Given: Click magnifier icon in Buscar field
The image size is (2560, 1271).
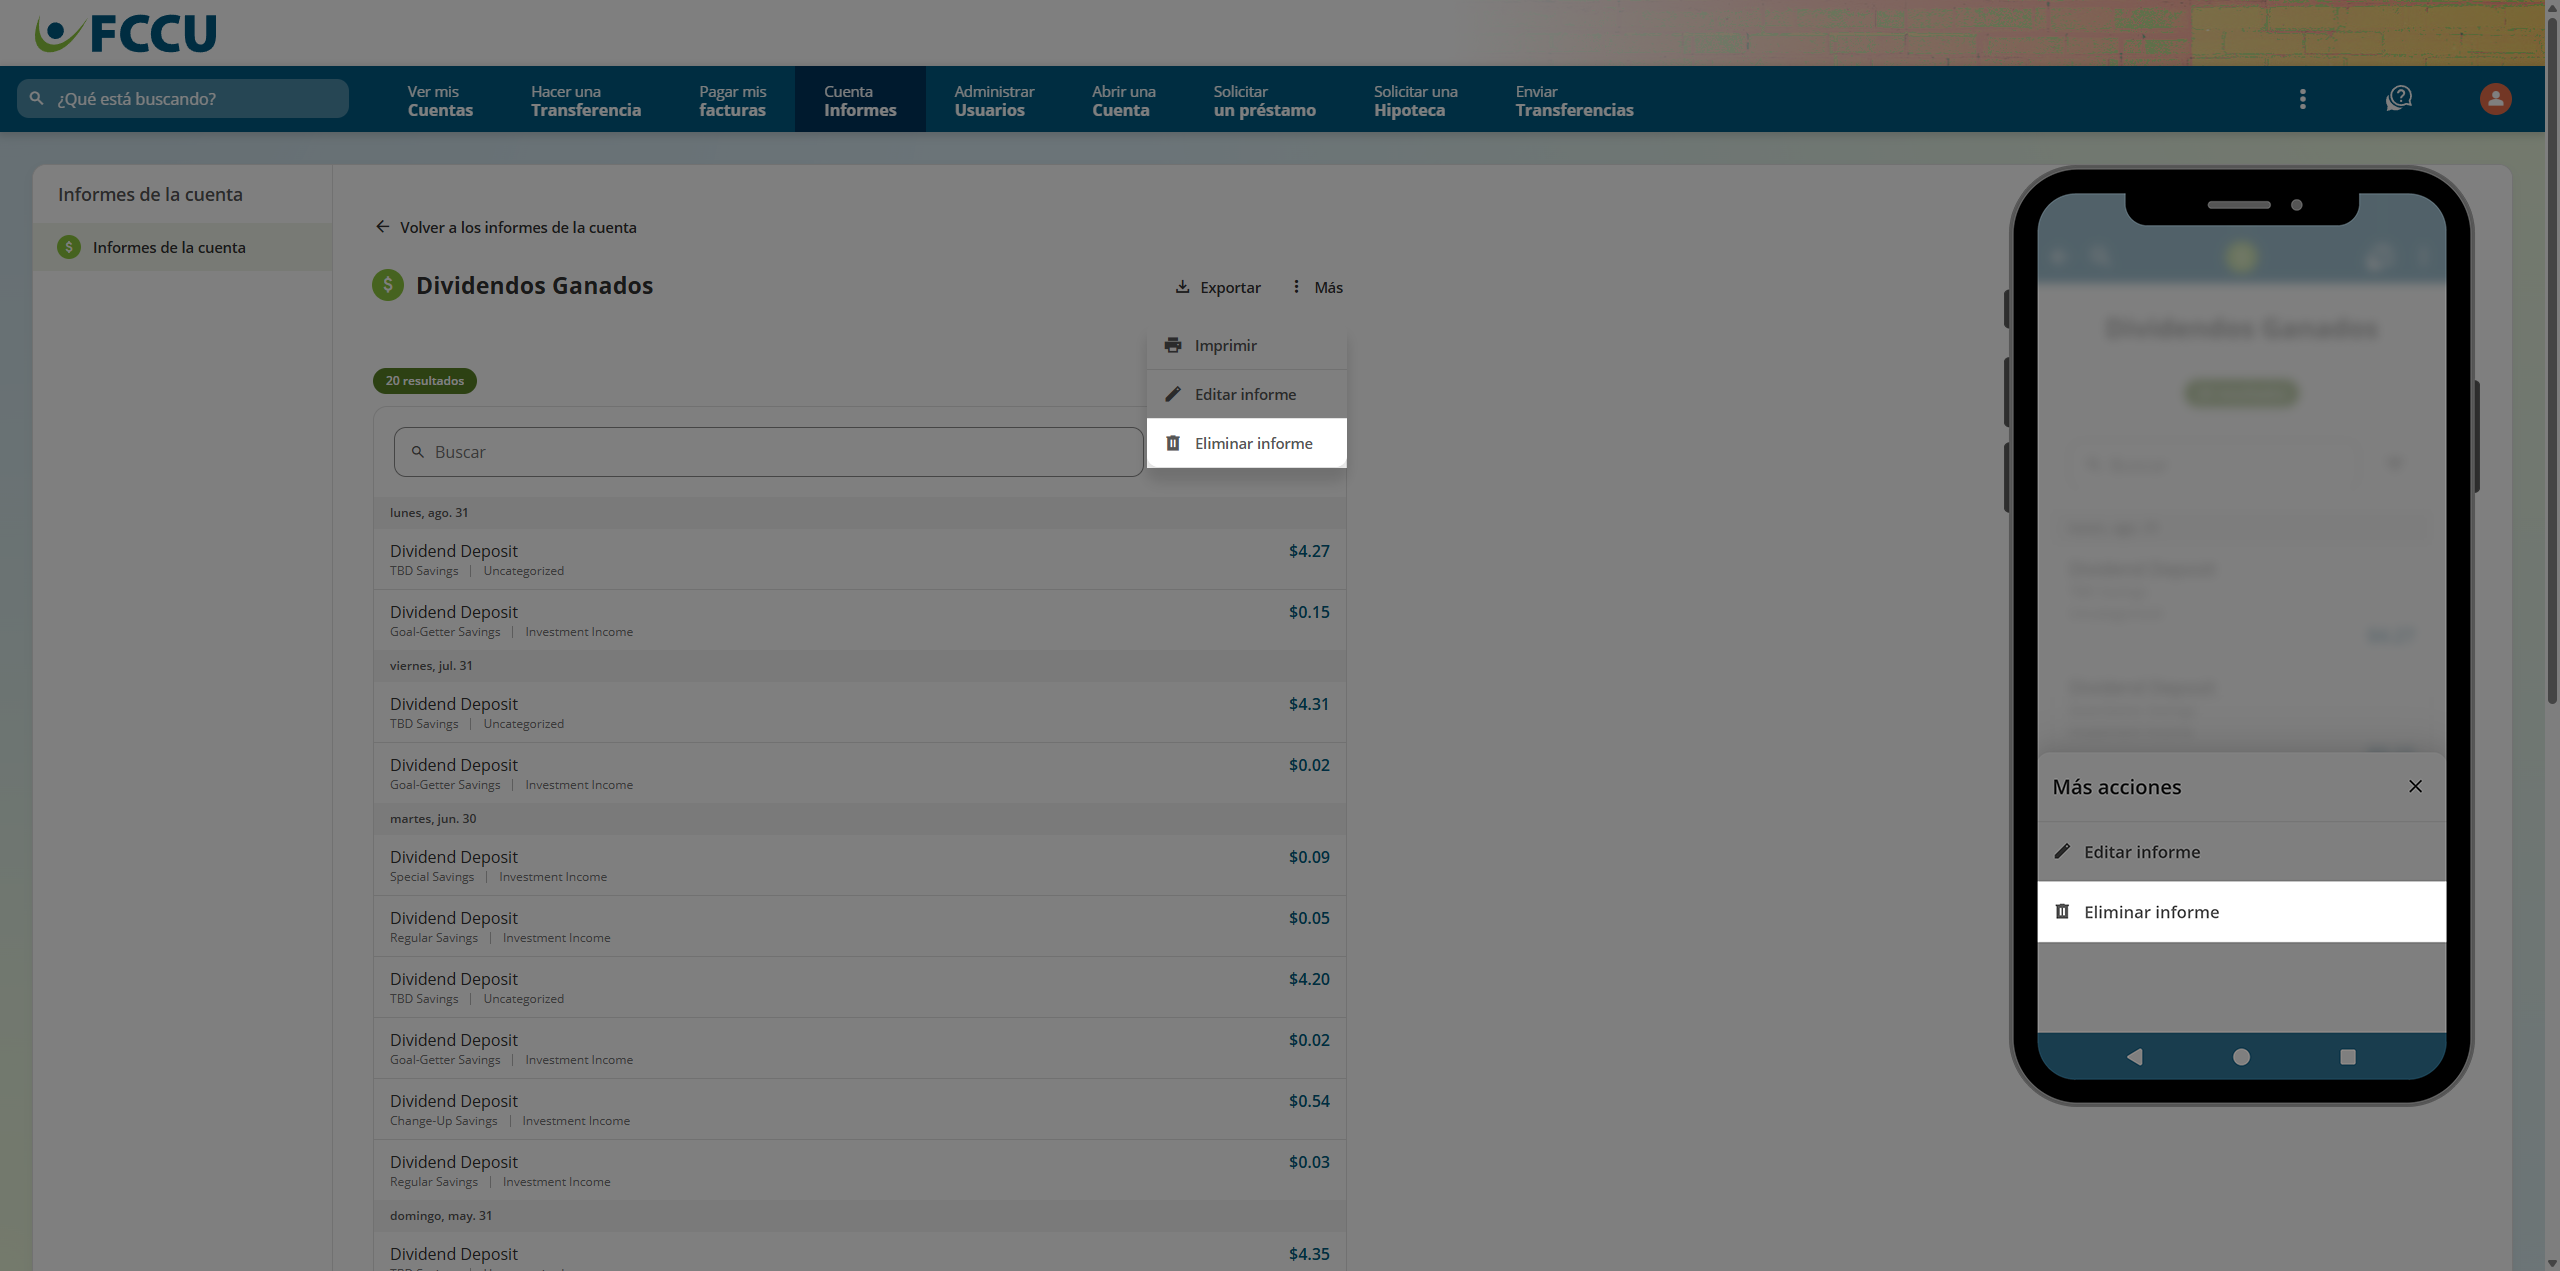Looking at the screenshot, I should pyautogui.click(x=418, y=452).
